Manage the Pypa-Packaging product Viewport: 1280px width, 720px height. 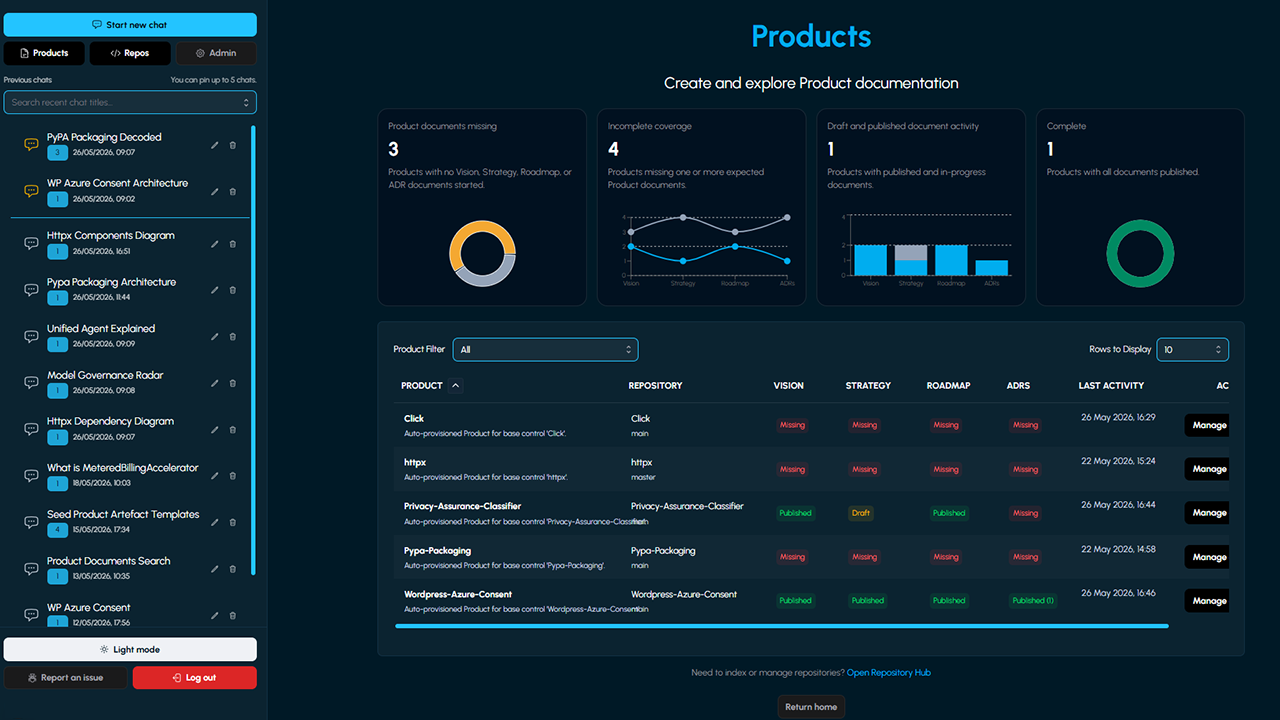1207,557
